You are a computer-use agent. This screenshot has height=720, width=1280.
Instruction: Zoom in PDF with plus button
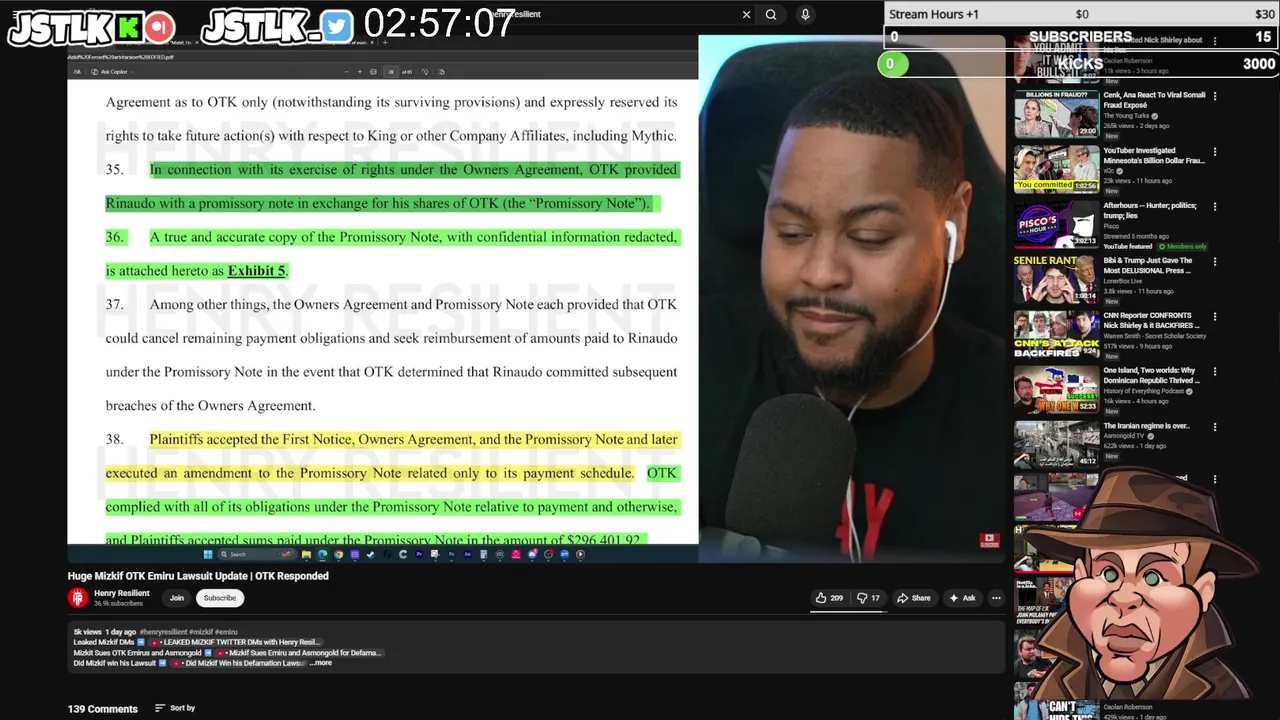359,72
